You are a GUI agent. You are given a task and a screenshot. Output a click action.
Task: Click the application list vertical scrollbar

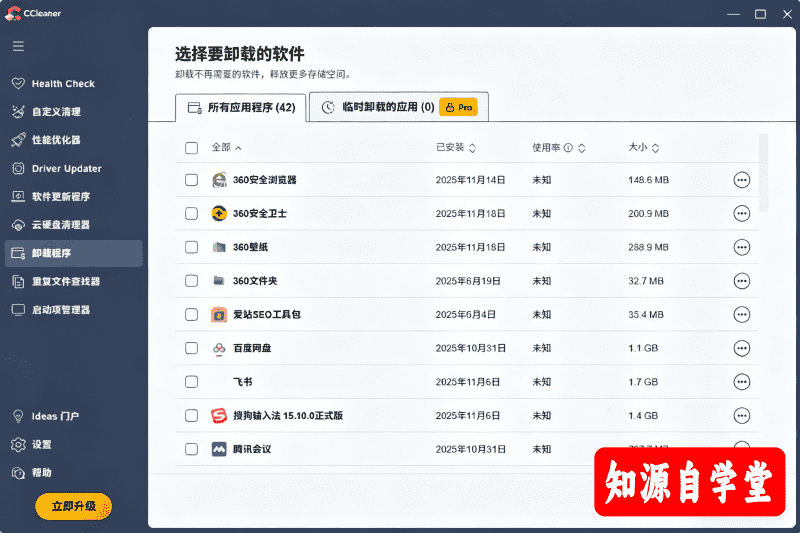coord(763,173)
